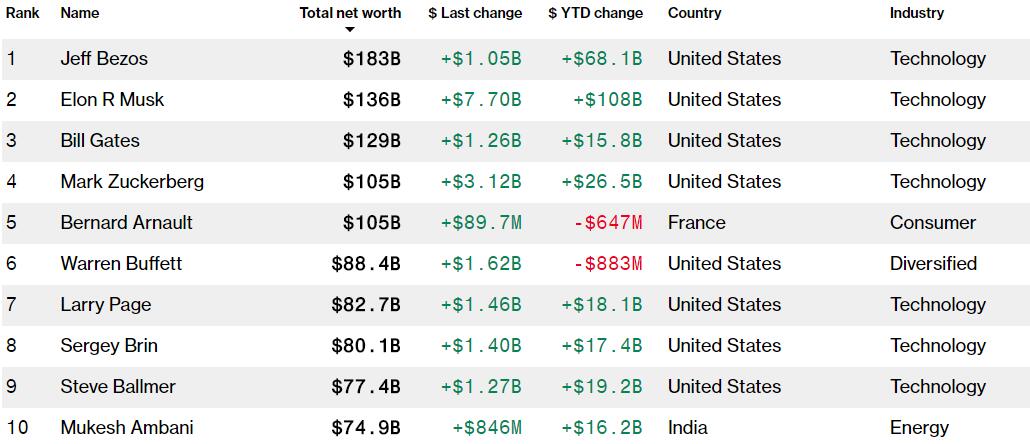Click the $ Last change header
Image resolution: width=1030 pixels, height=444 pixels.
[x=475, y=13]
